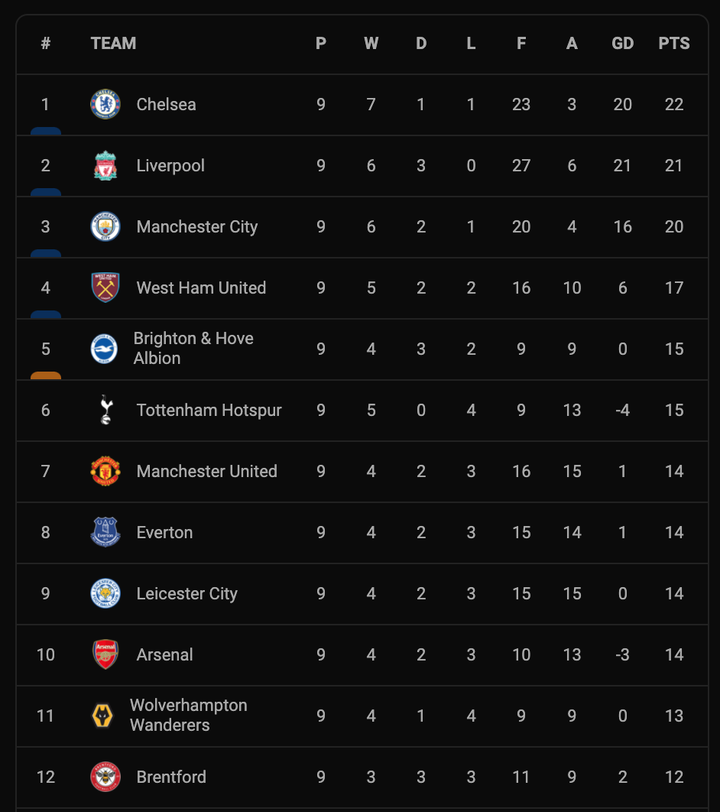Click the Wolverhampton Wanderers wolf crest

[x=102, y=716]
